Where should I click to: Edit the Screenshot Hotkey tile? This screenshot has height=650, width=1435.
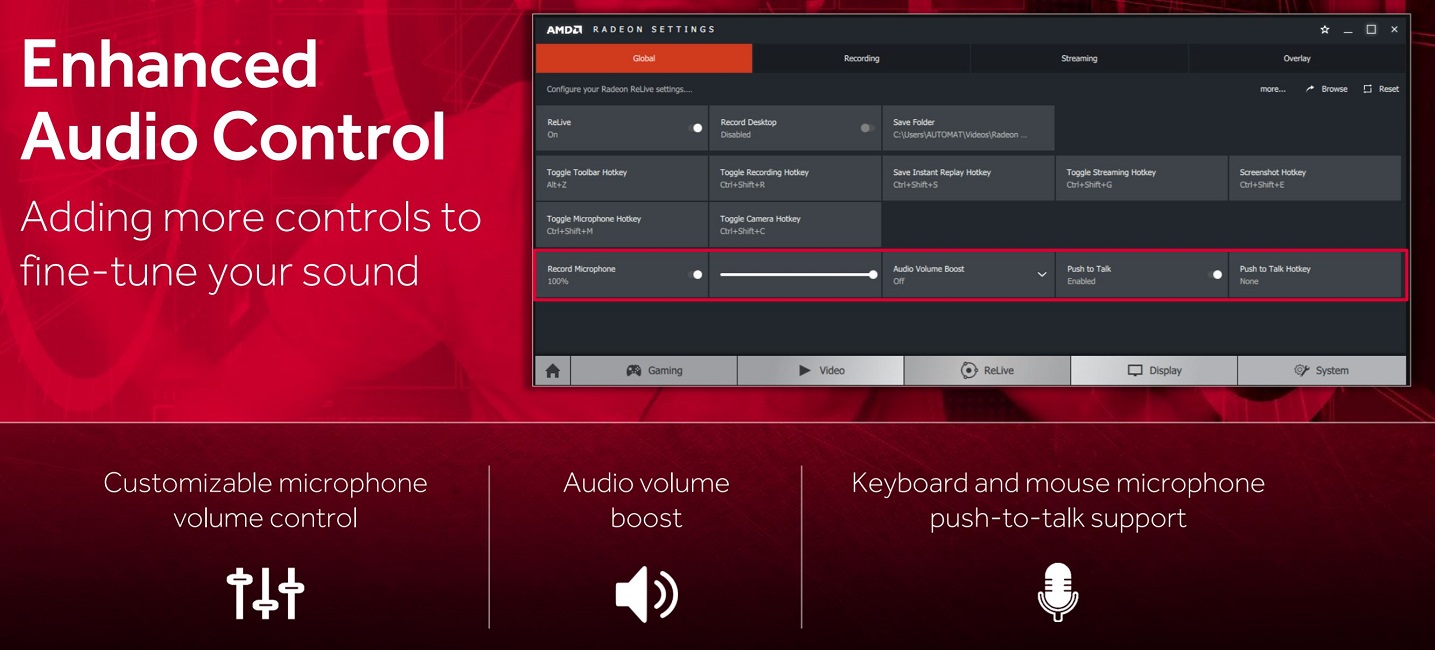click(1315, 178)
